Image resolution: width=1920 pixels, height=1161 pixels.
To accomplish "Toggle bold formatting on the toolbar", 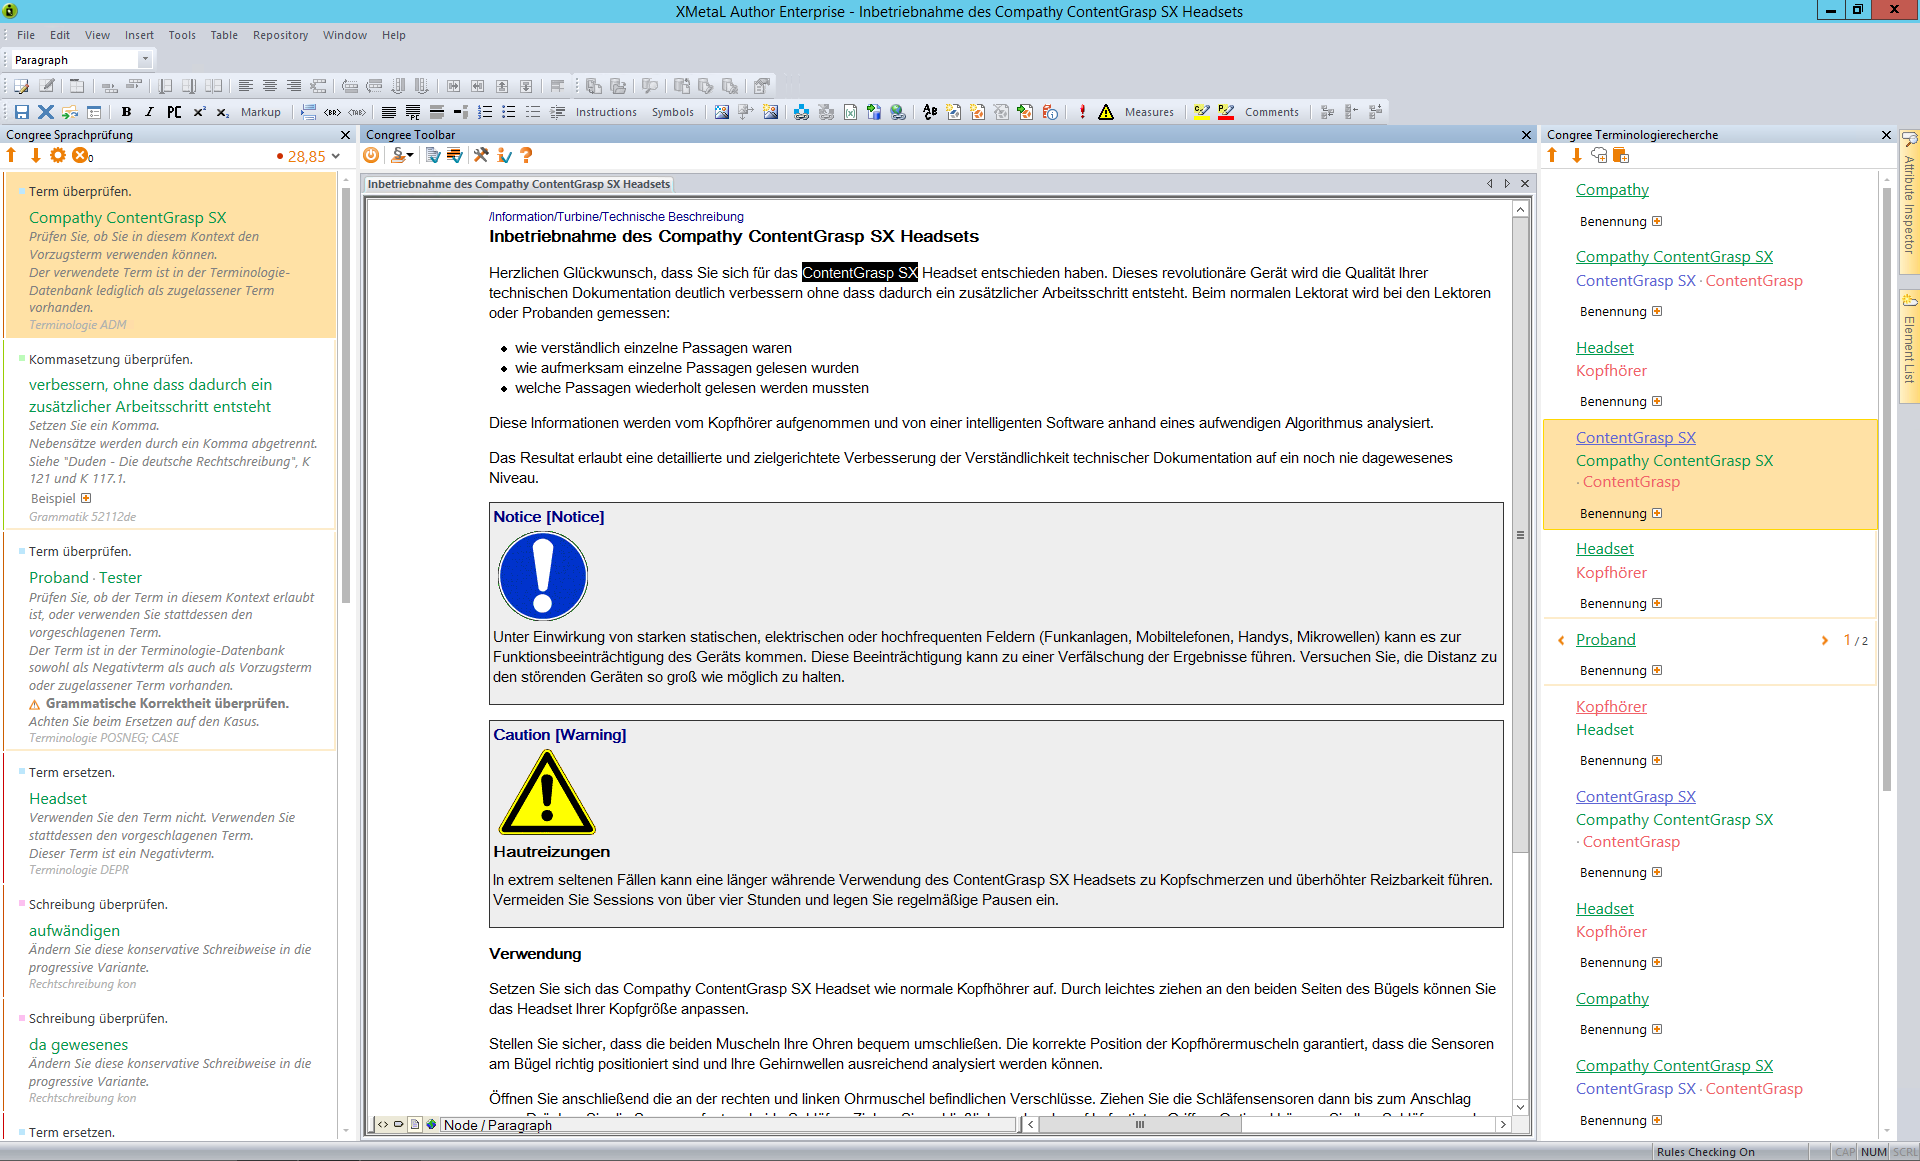I will coord(126,112).
